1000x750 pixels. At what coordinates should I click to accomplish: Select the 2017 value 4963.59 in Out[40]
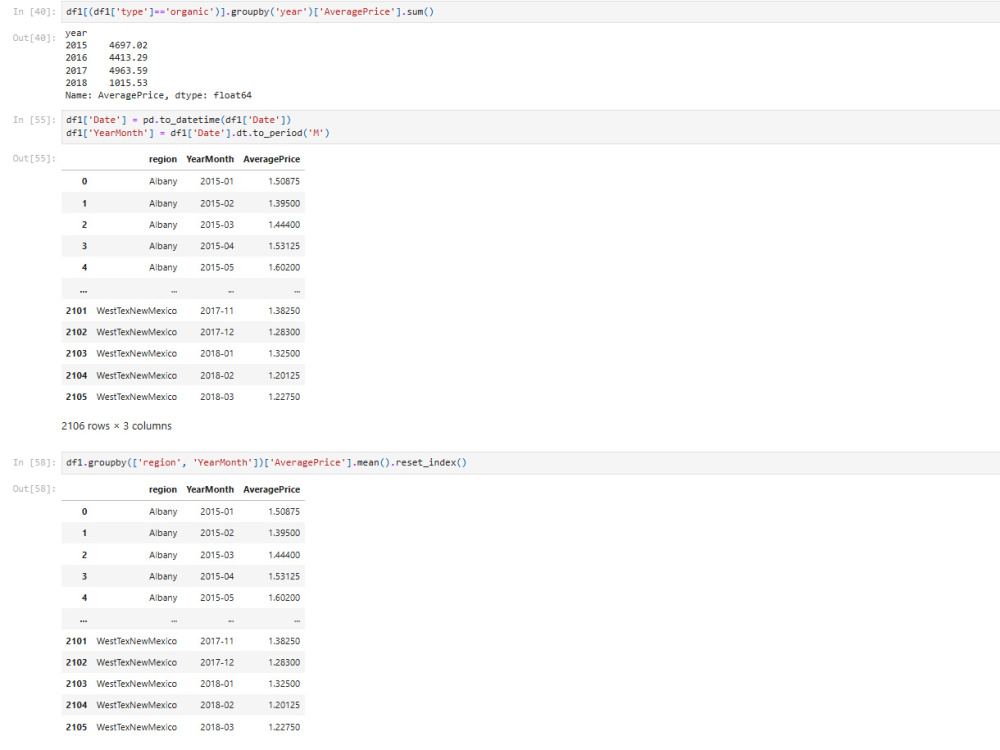coord(128,70)
